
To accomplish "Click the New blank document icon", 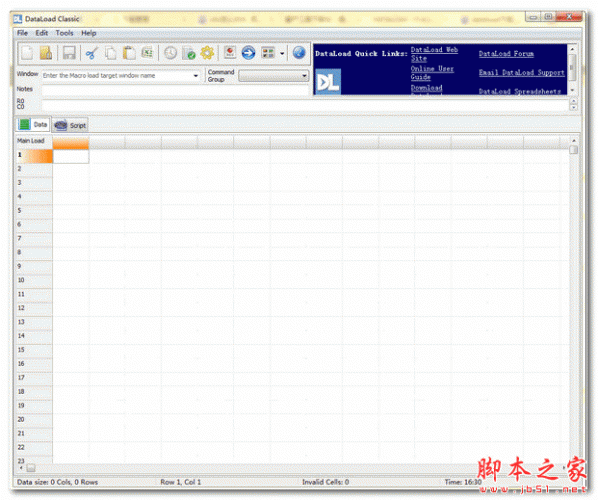I will (27, 53).
